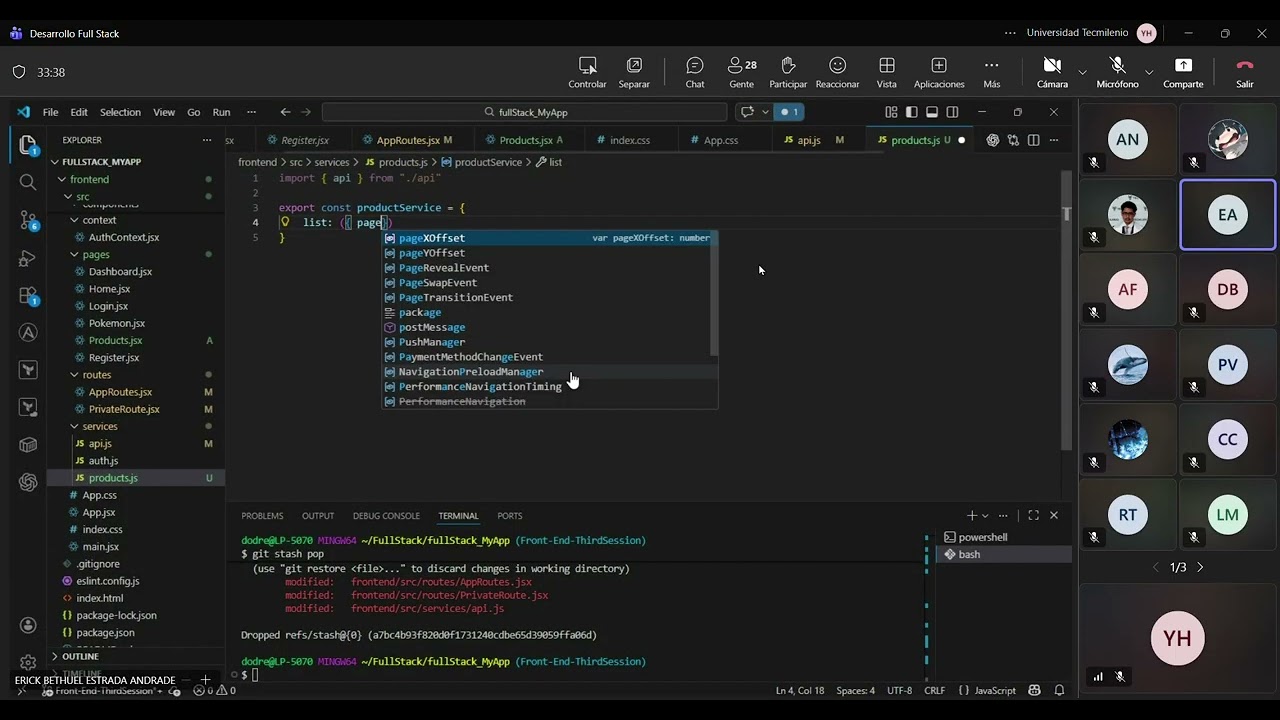Open Source Control view with 6 changes badge

click(28, 221)
